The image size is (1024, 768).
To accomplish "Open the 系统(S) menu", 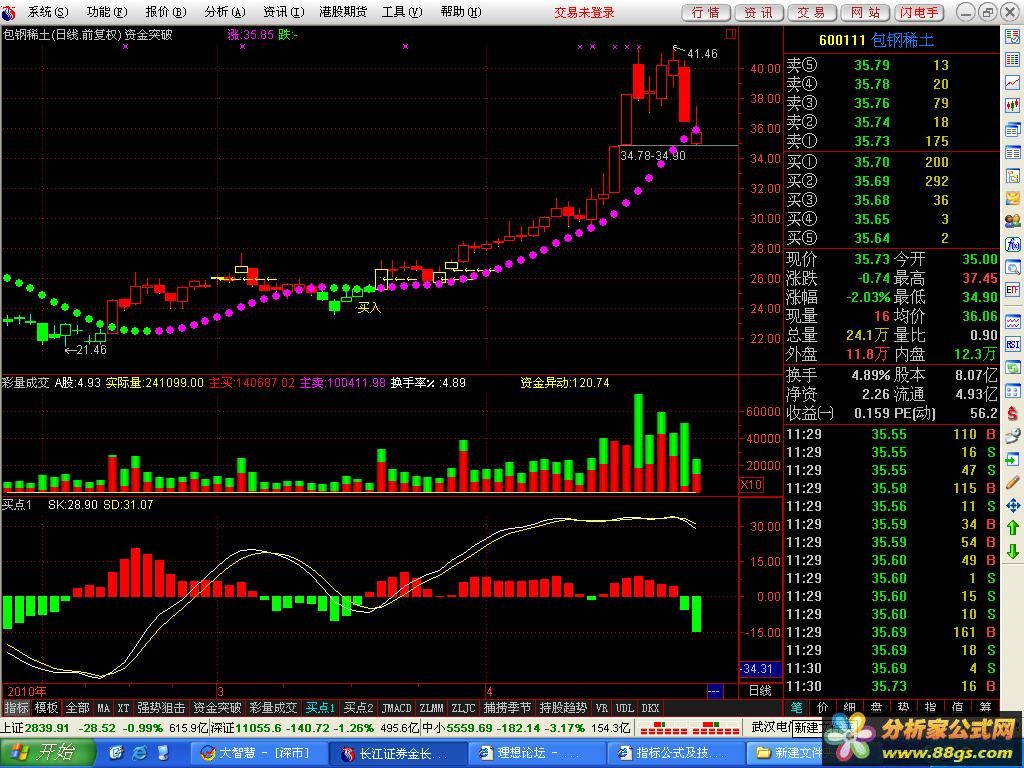I will pyautogui.click(x=48, y=12).
